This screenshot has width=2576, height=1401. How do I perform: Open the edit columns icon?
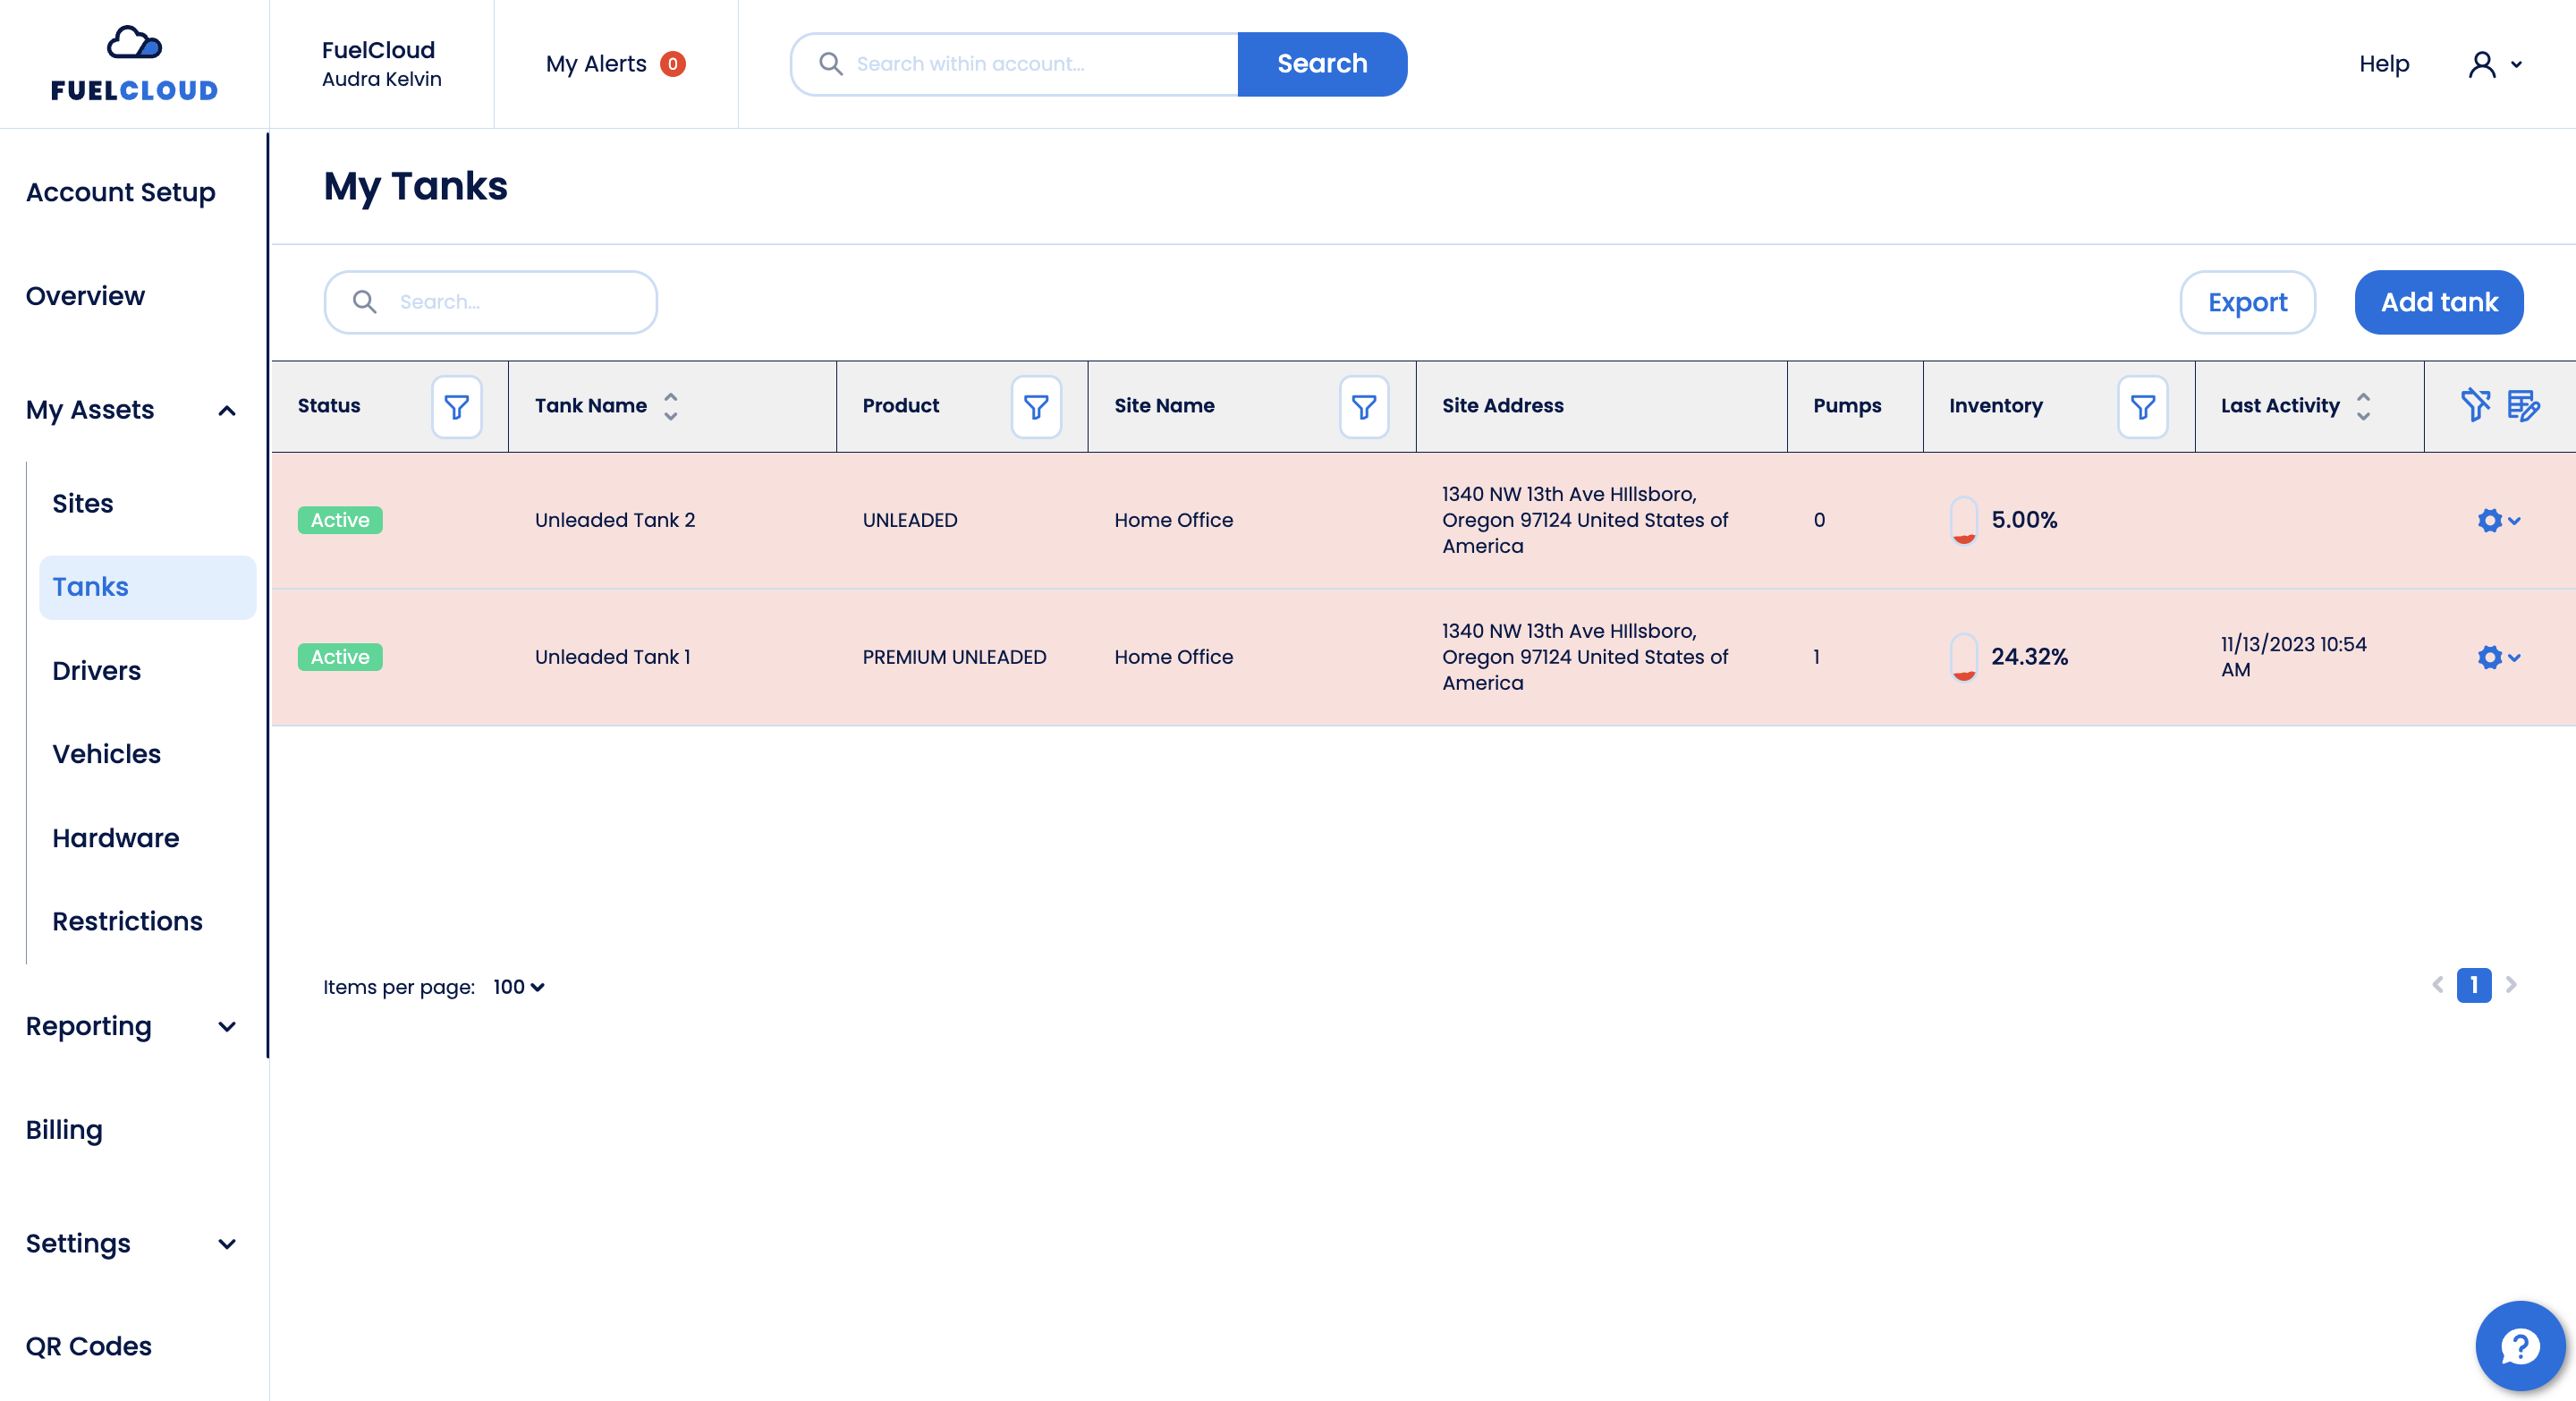(x=2523, y=405)
